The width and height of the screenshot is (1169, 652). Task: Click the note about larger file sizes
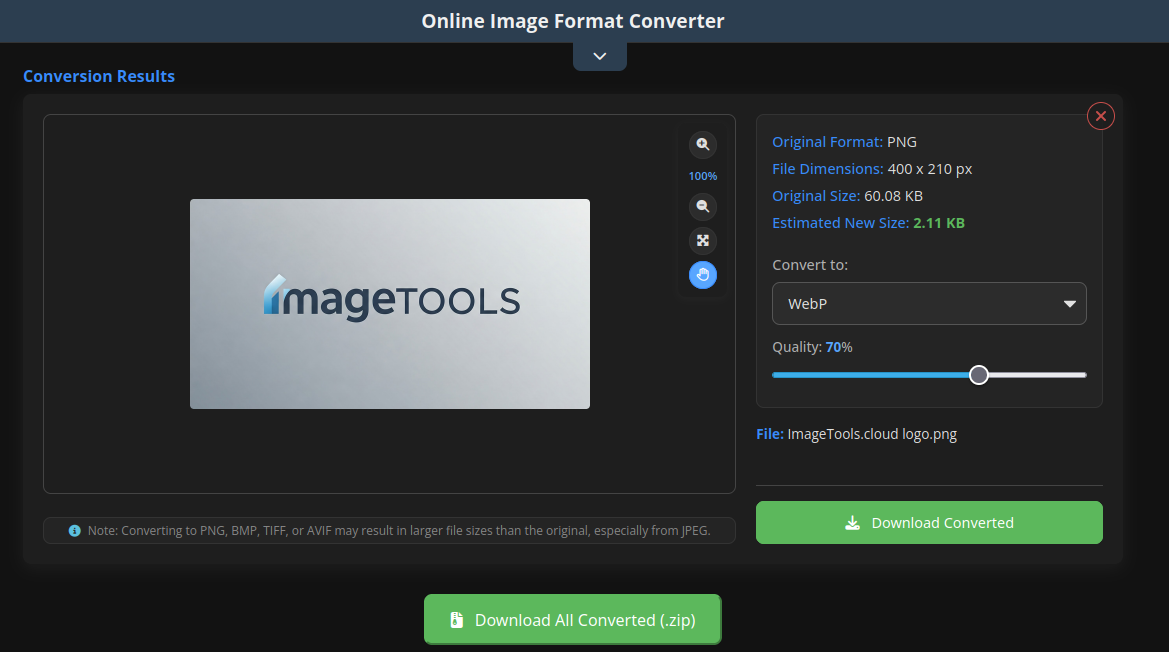(399, 531)
